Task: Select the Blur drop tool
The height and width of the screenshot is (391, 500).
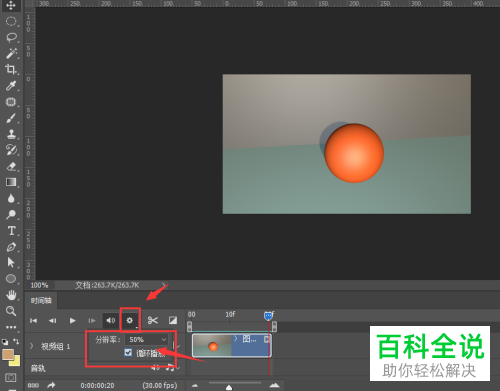Action: click(x=11, y=199)
